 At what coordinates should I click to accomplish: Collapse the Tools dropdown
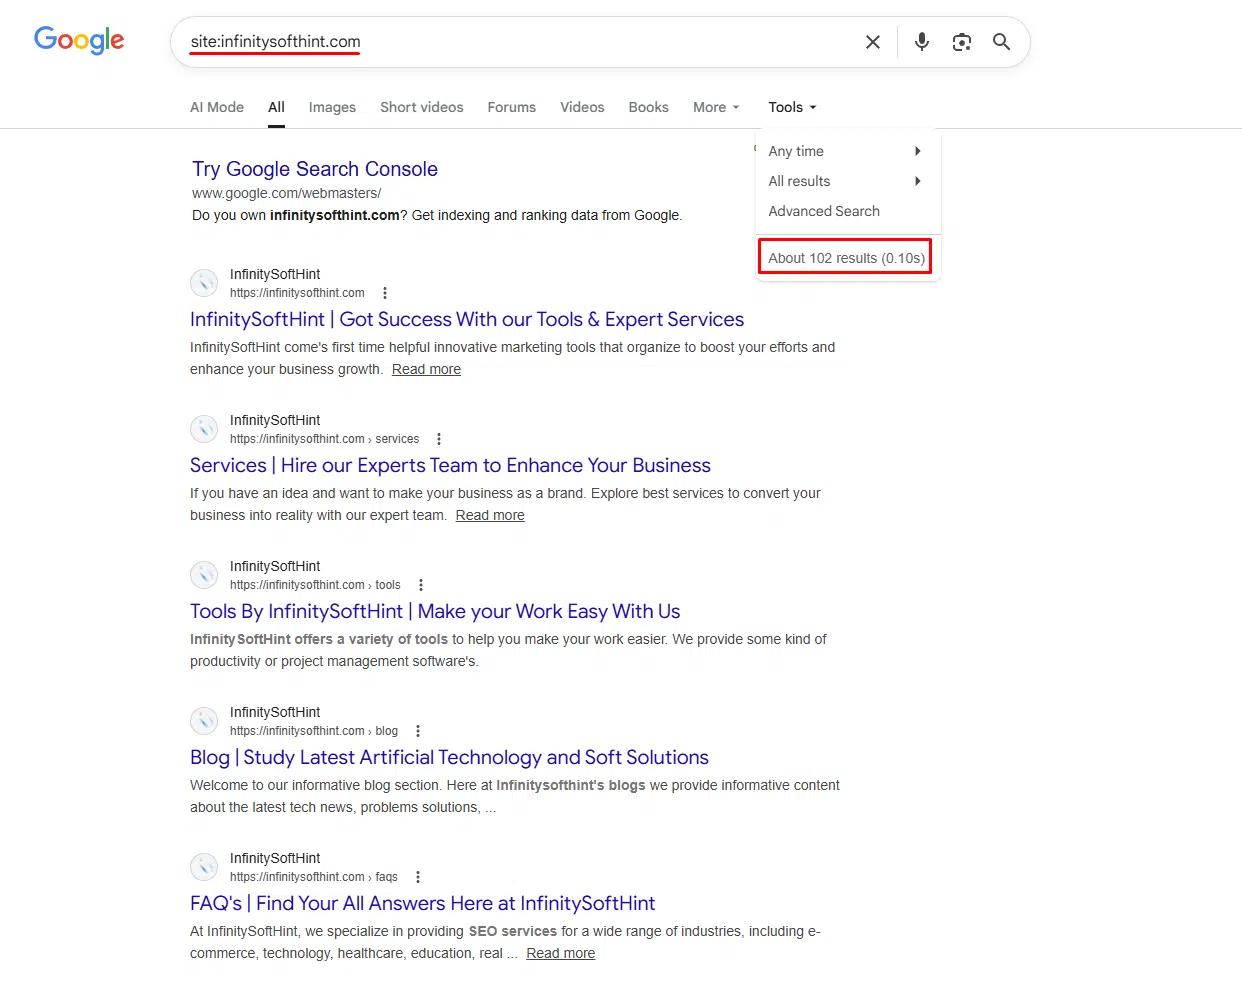tap(792, 107)
